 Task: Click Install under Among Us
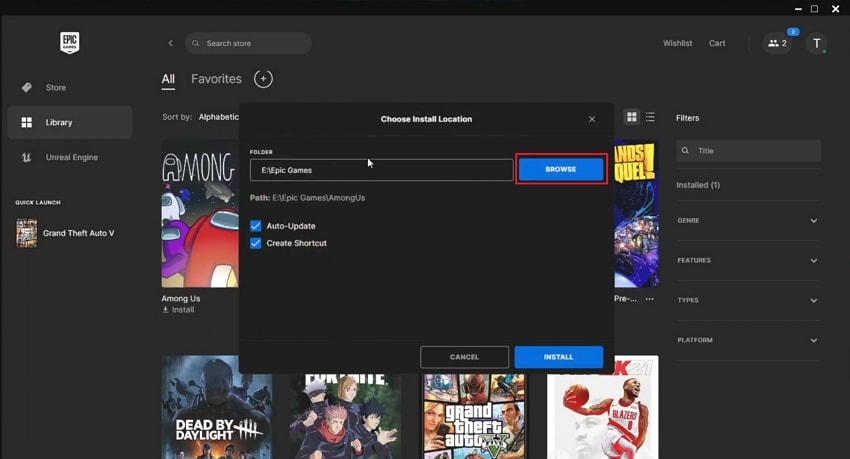click(178, 310)
